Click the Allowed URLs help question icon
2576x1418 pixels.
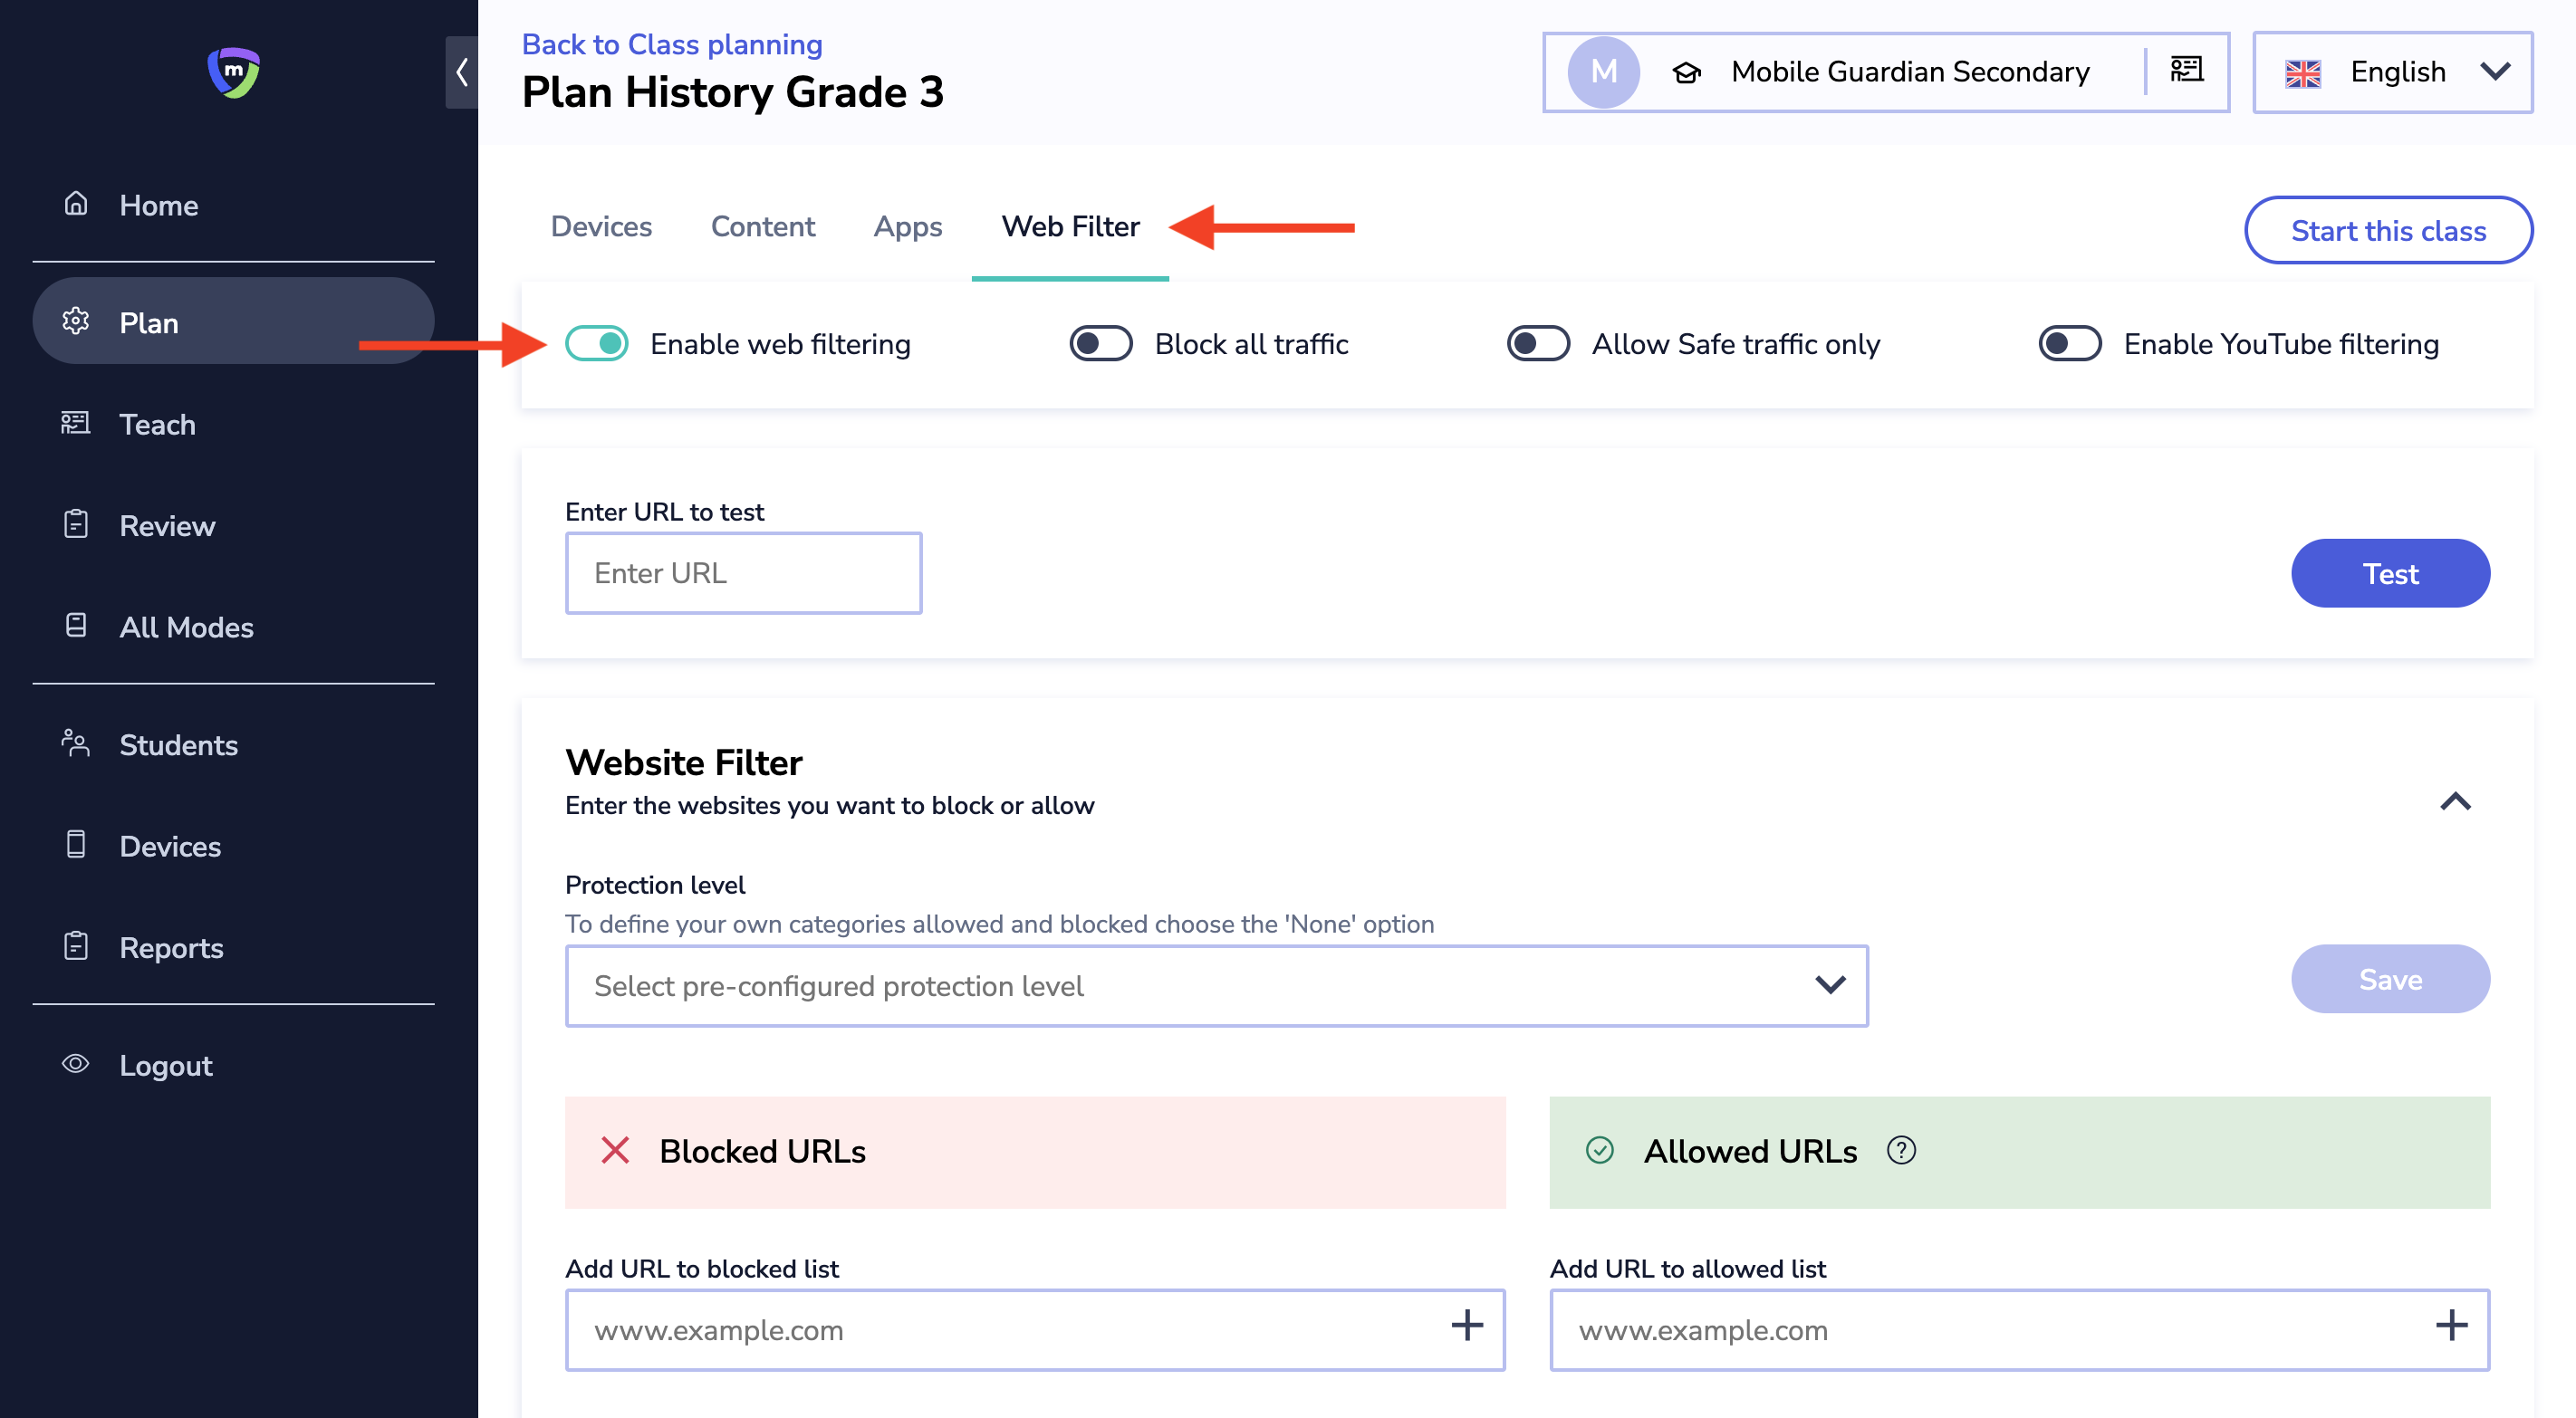(1901, 1151)
